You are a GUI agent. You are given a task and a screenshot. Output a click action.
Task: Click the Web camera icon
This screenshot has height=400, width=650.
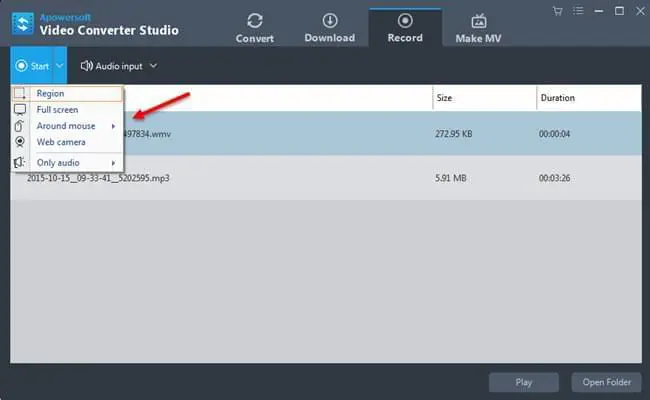[x=20, y=142]
